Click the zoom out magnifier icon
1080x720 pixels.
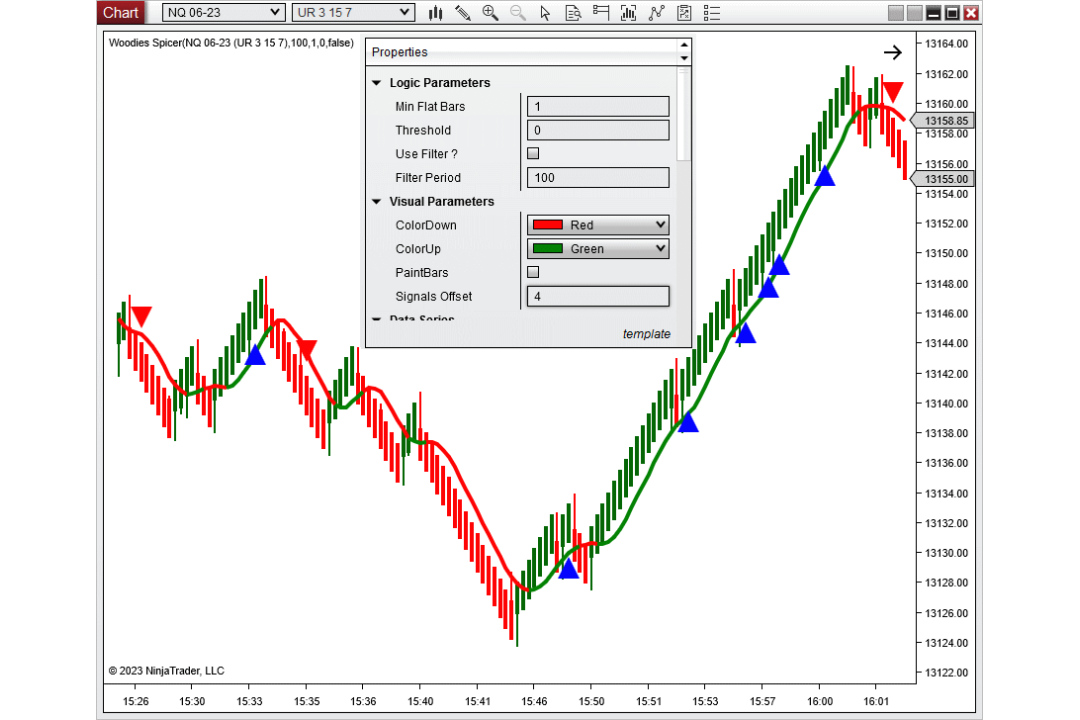518,13
